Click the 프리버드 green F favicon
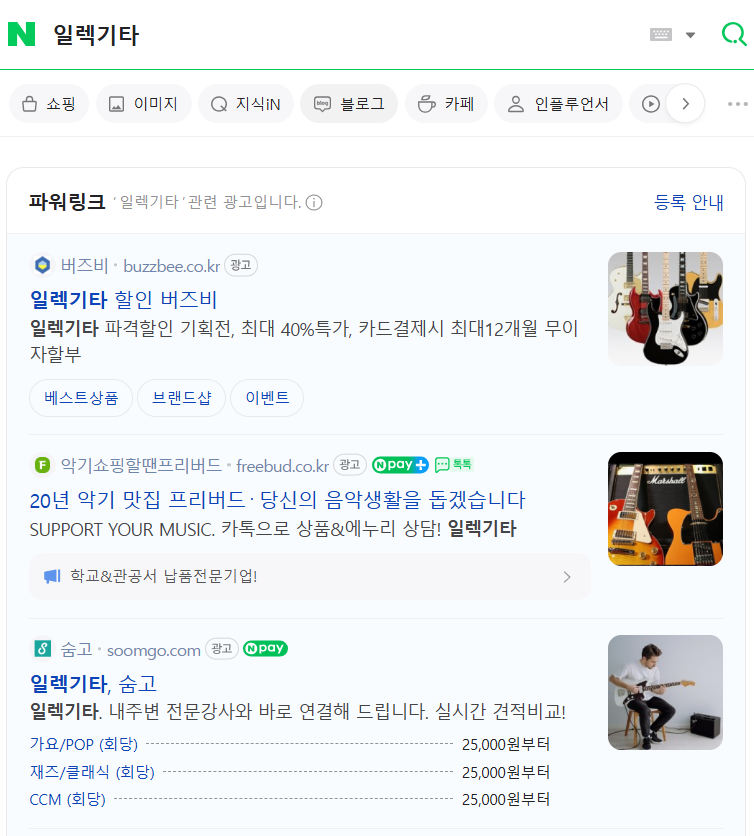754x836 pixels. point(43,465)
